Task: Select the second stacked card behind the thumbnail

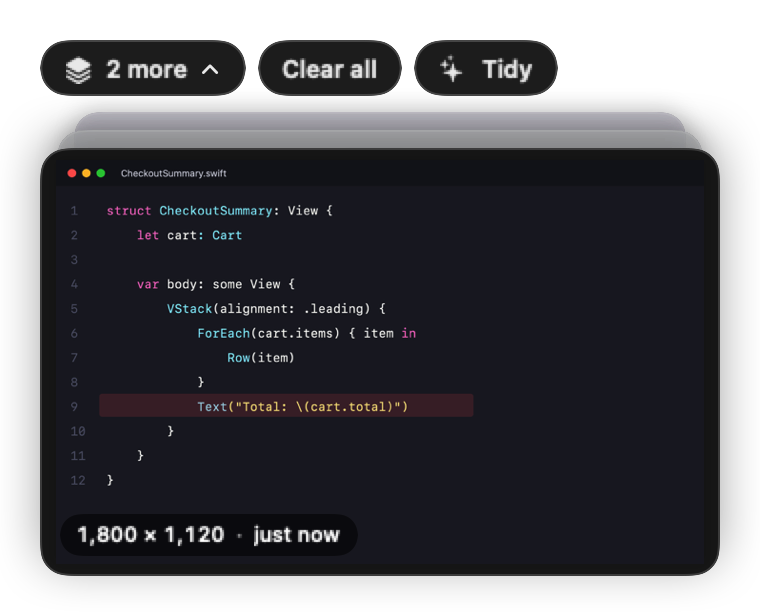Action: pyautogui.click(x=380, y=140)
